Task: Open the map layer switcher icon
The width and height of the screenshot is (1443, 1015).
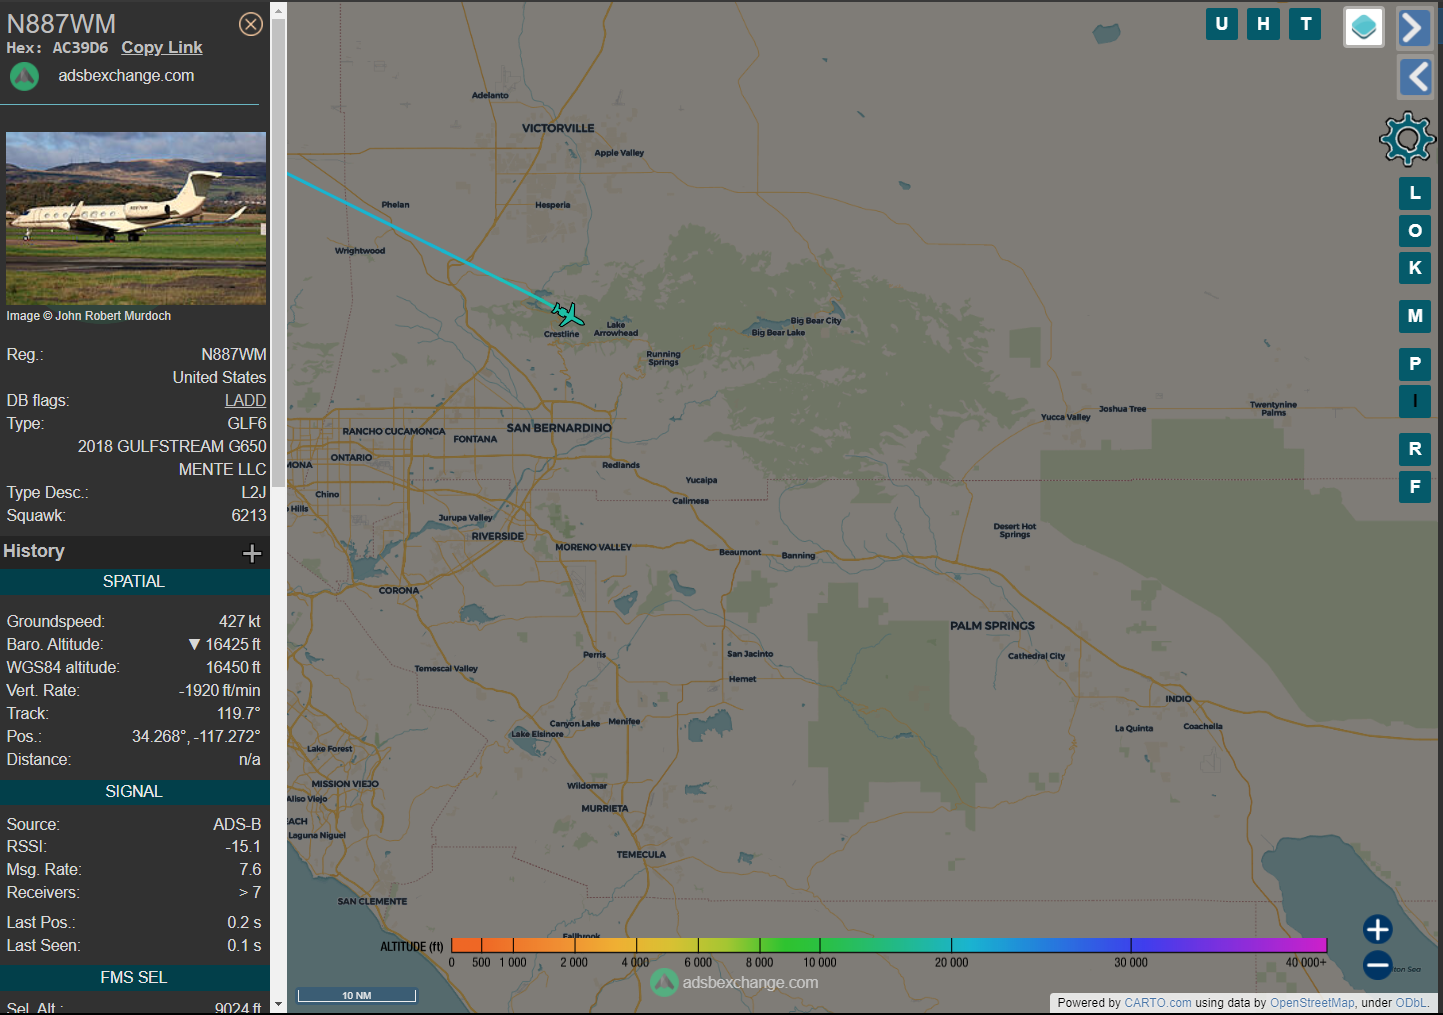Action: point(1364,27)
